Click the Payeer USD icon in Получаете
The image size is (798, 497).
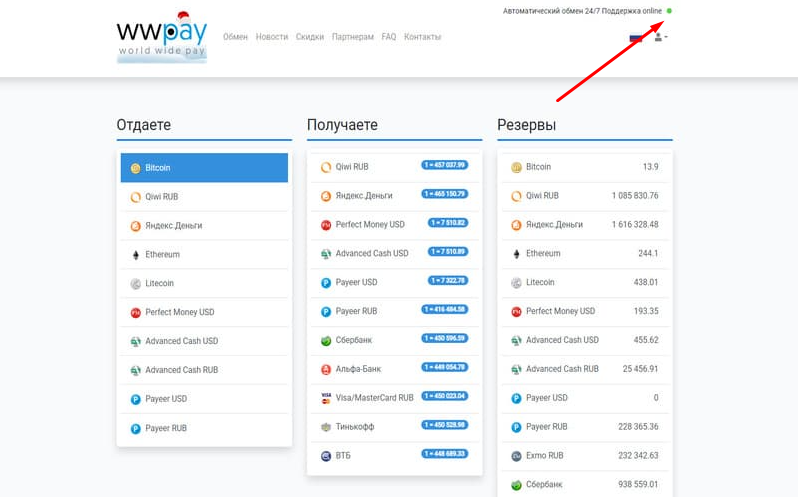pos(326,283)
